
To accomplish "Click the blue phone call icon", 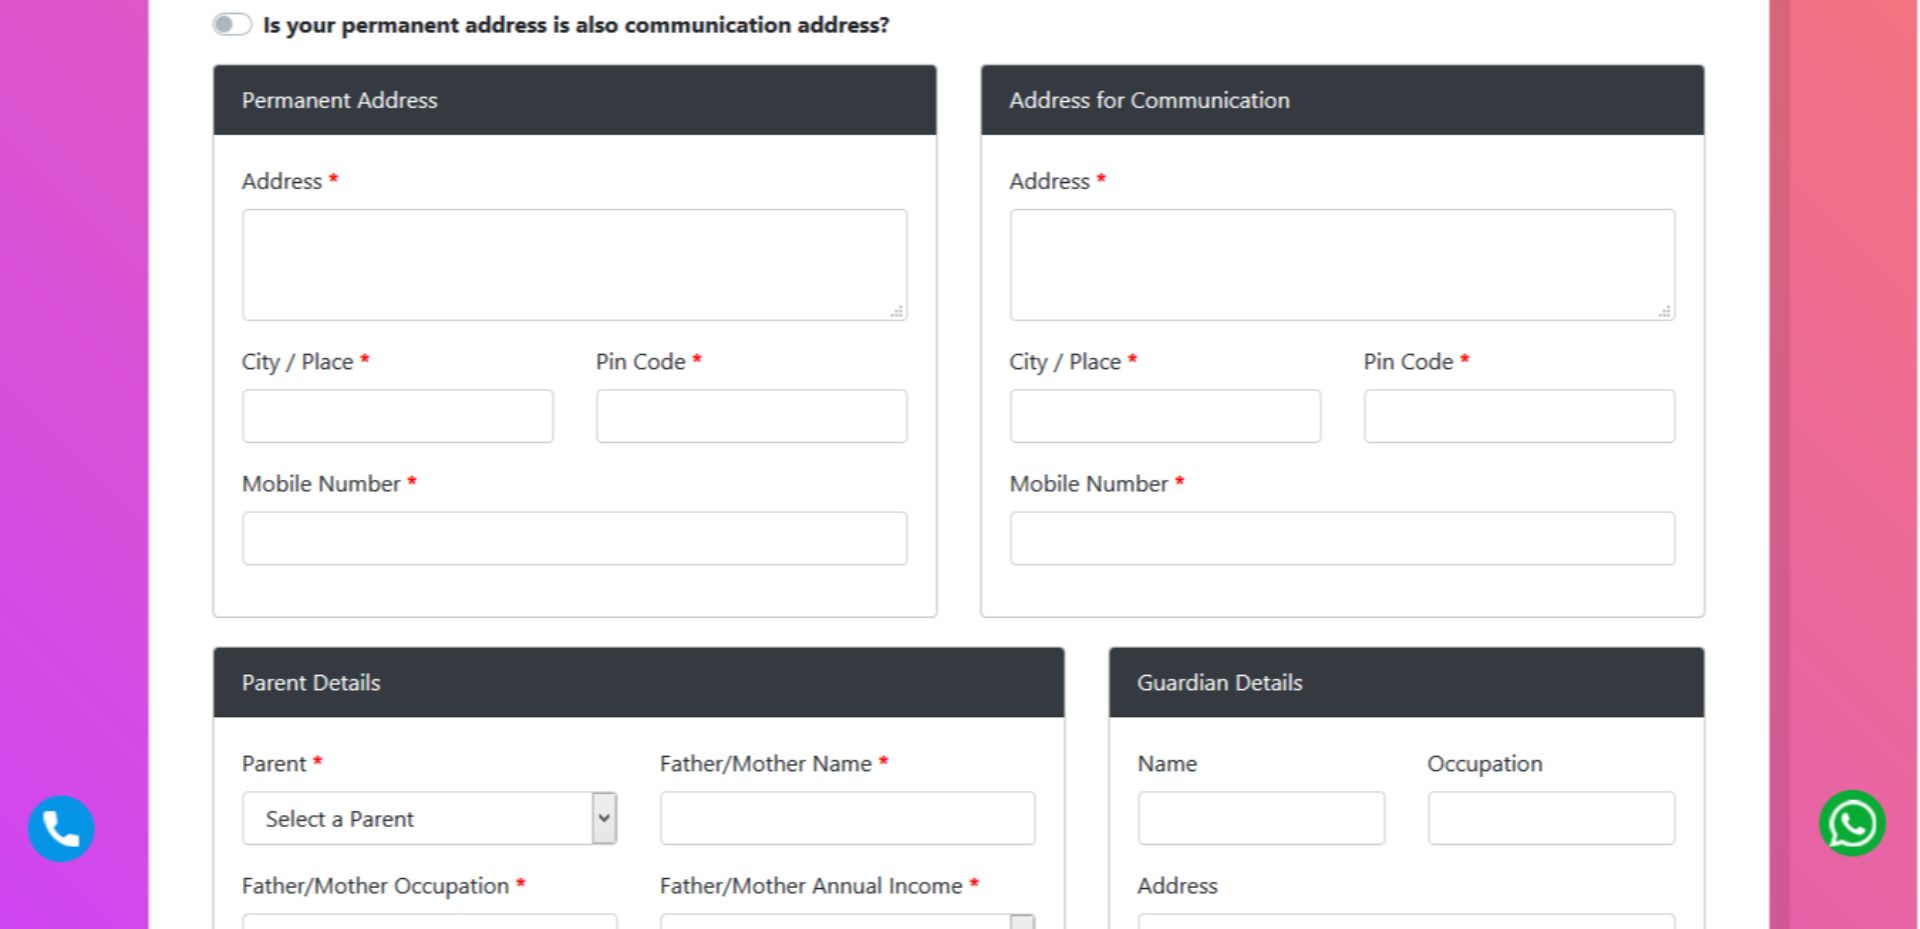I will [x=61, y=828].
